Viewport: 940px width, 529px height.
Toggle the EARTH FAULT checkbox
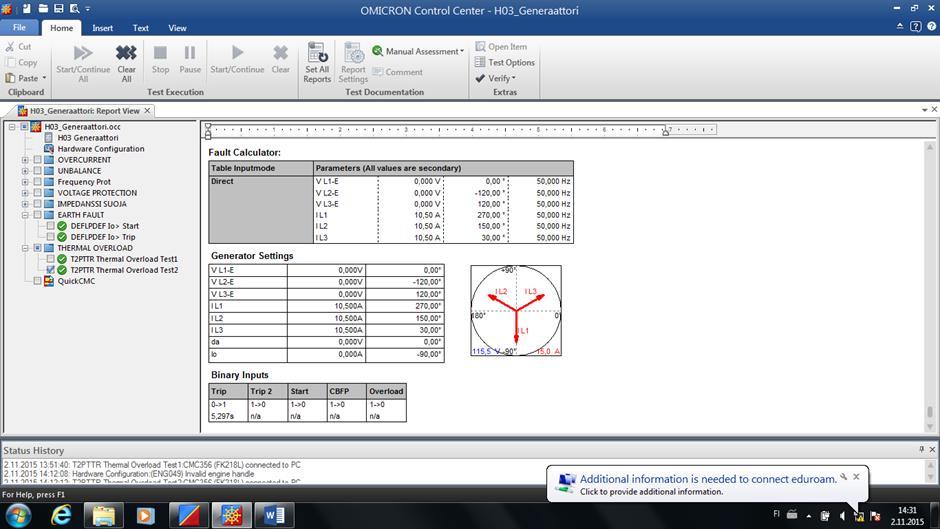(x=37, y=215)
